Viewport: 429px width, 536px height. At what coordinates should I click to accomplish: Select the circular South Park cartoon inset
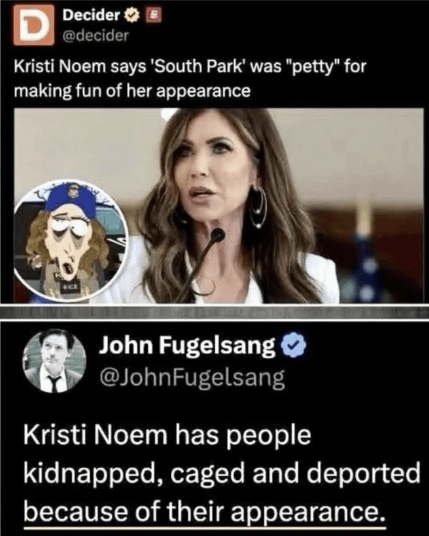71,240
